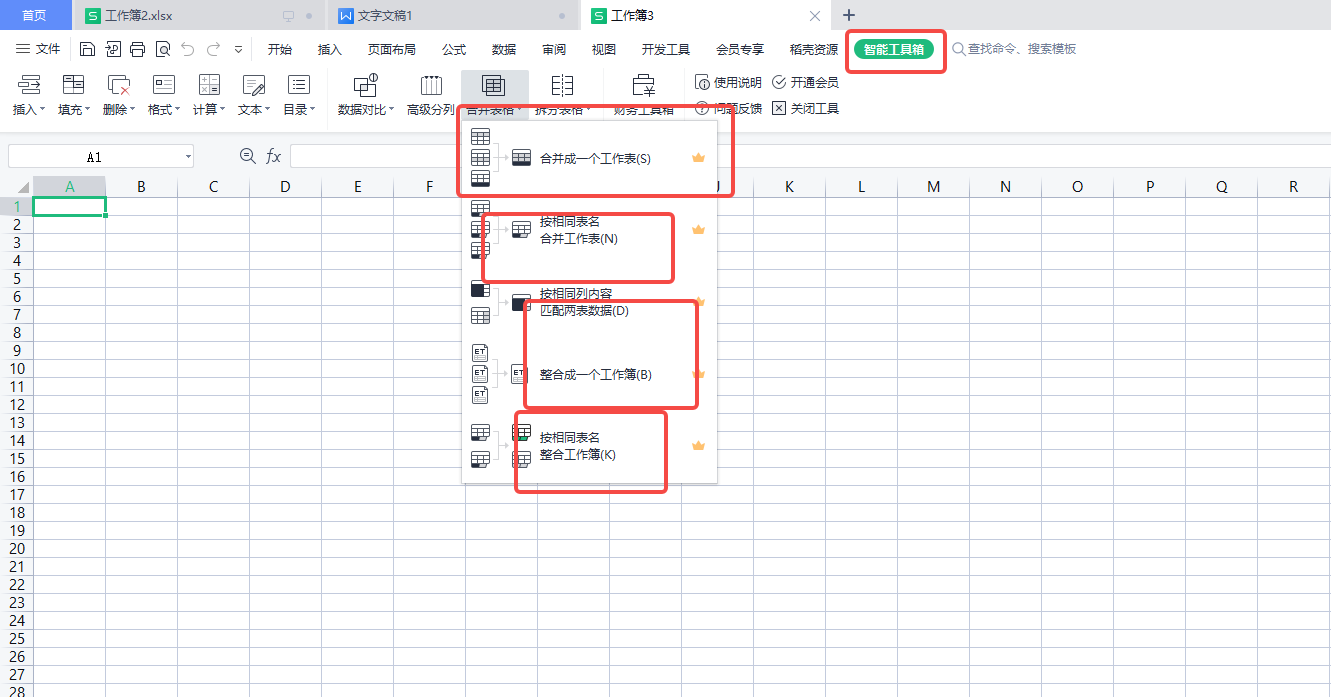
Task: Choose 按相同表名 整合工作簿(K) menu item
Action: [x=590, y=446]
